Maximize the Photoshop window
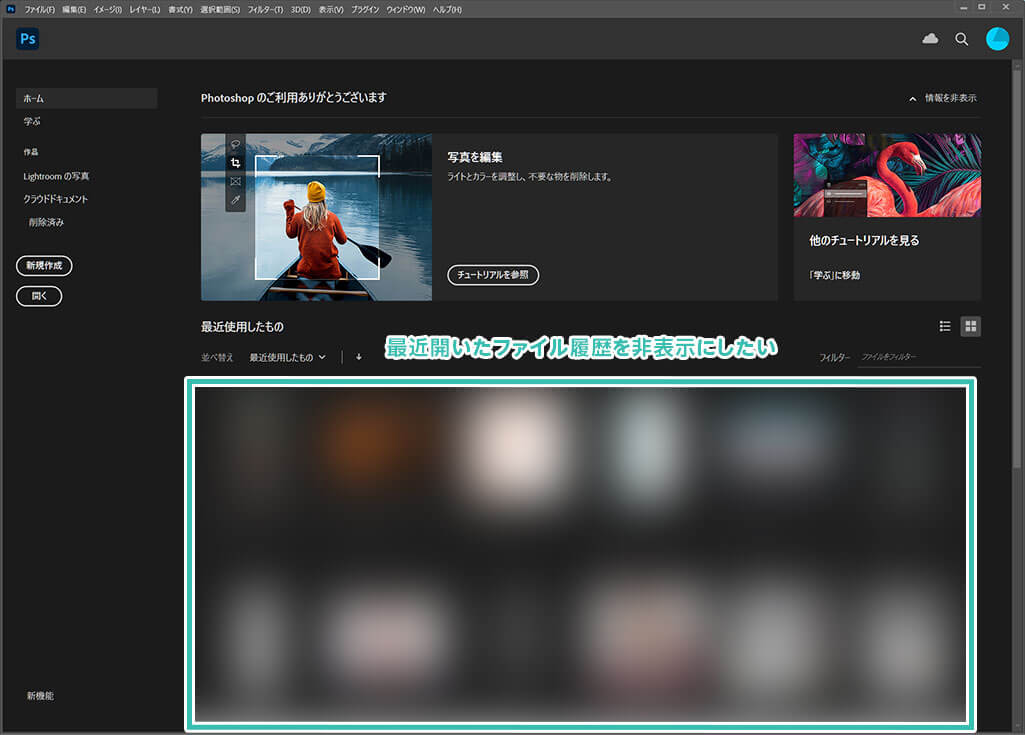 [x=982, y=8]
